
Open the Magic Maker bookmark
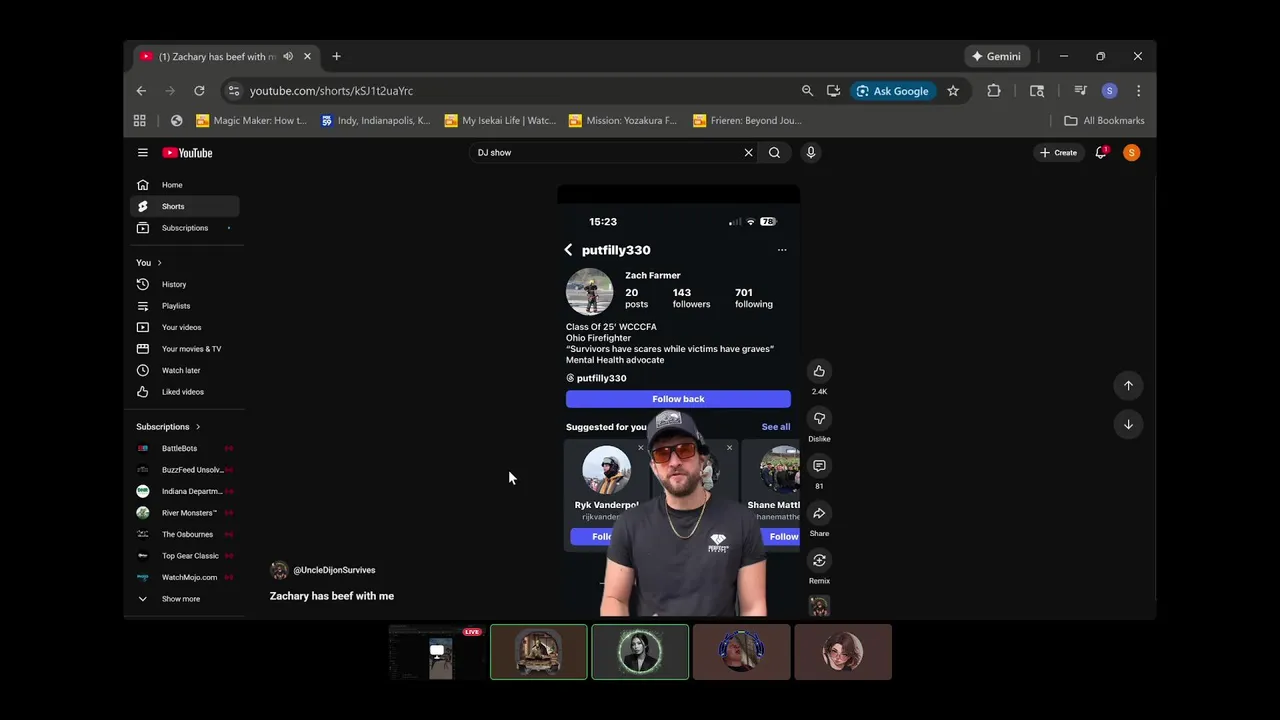[252, 121]
